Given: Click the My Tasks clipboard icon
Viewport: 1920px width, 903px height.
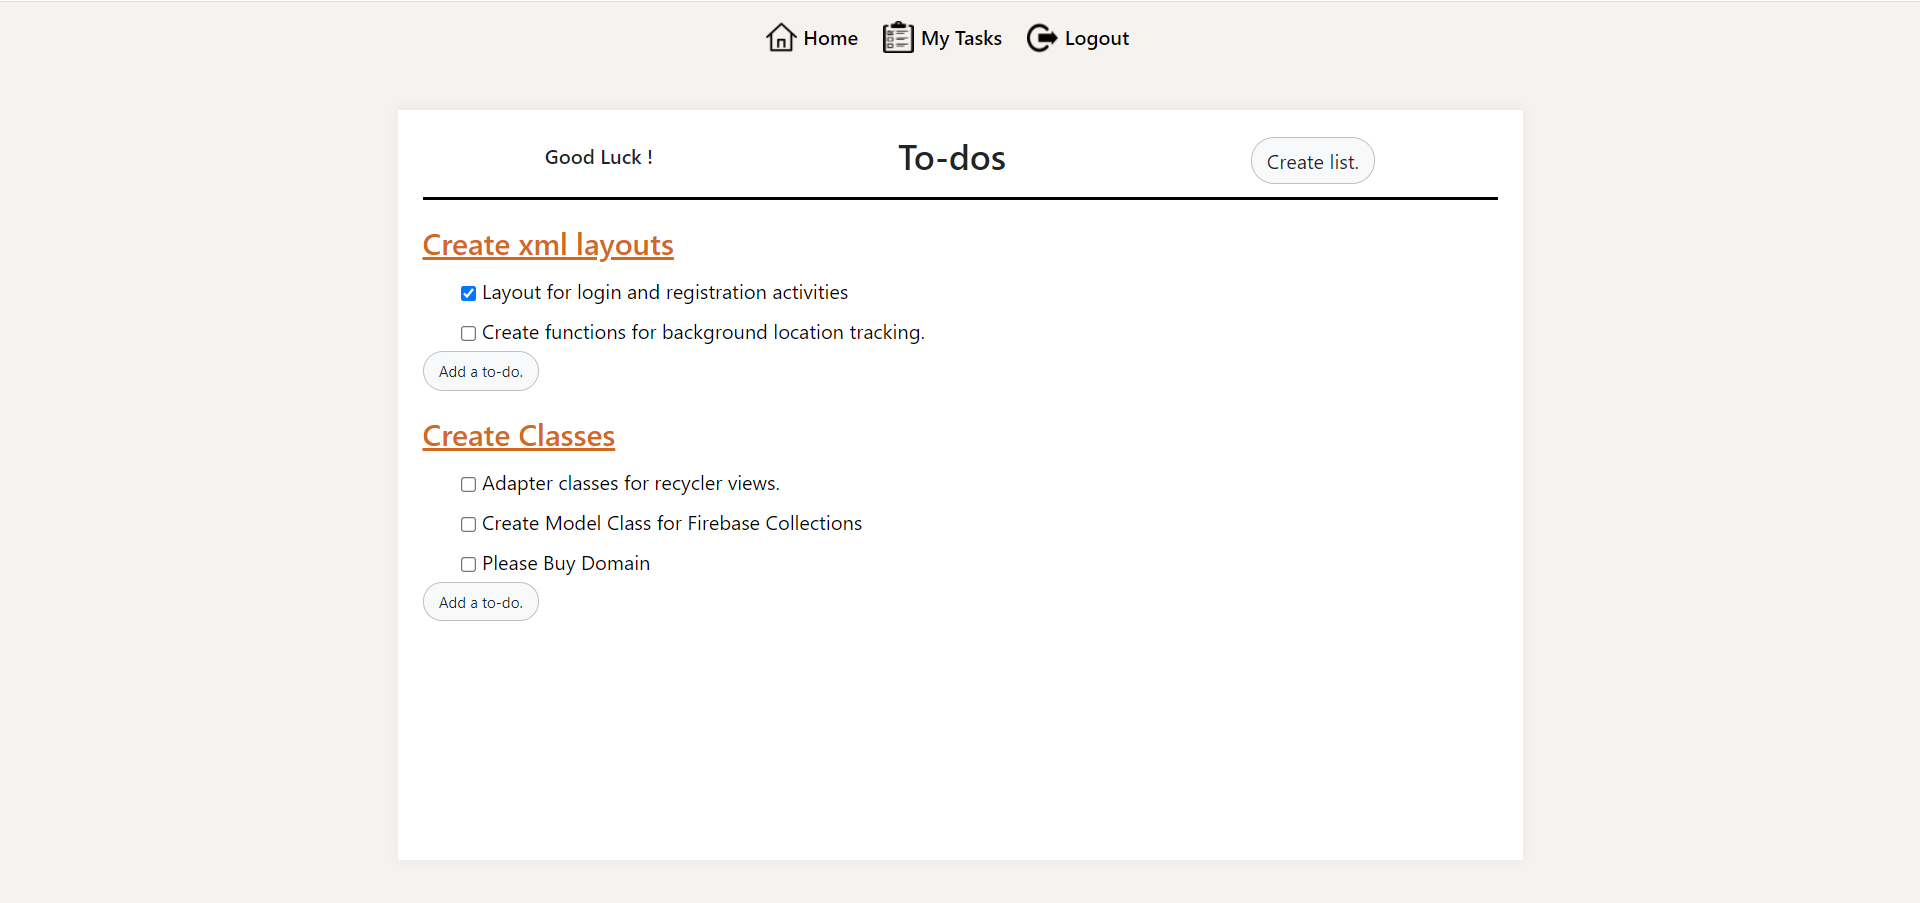Looking at the screenshot, I should pos(898,38).
